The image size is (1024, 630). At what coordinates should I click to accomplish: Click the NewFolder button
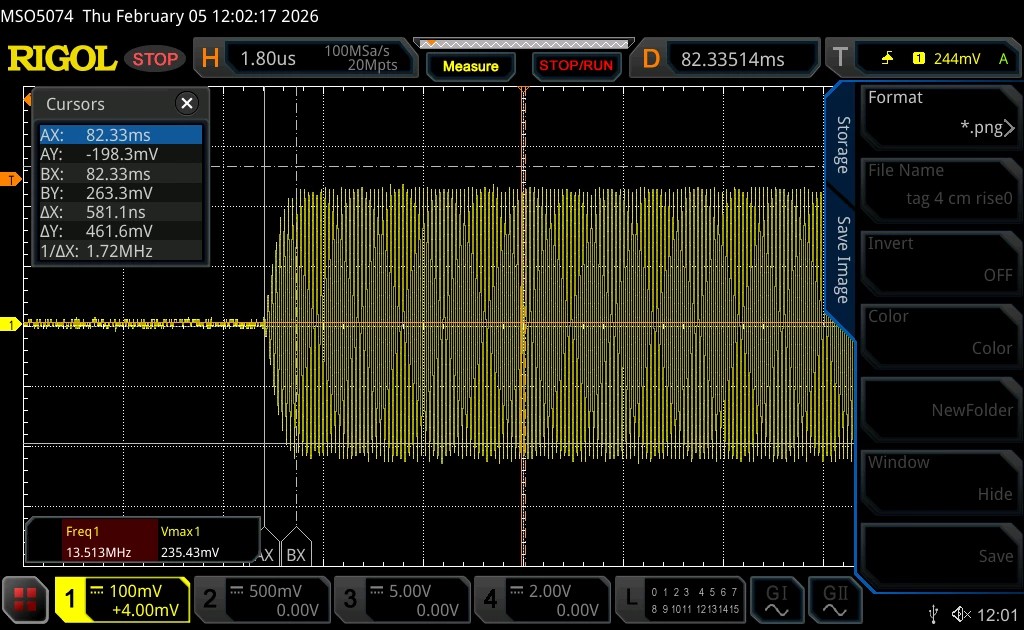(x=940, y=409)
